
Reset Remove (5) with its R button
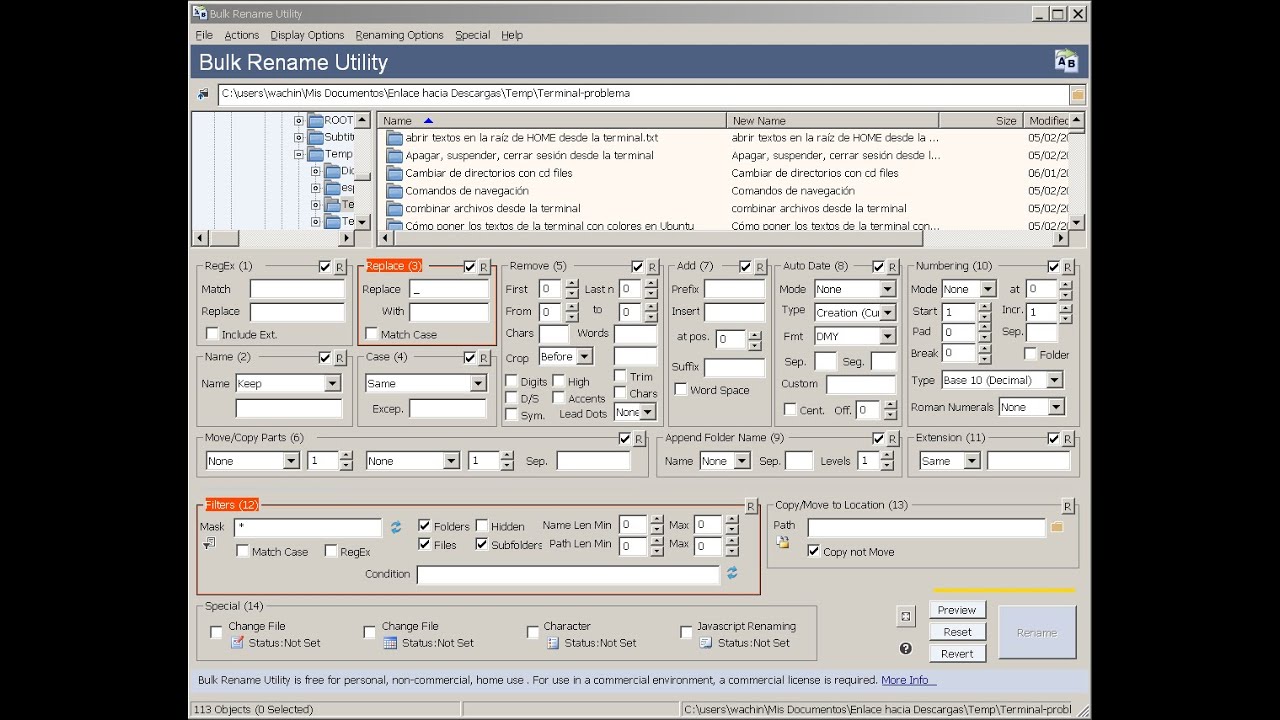coord(653,267)
